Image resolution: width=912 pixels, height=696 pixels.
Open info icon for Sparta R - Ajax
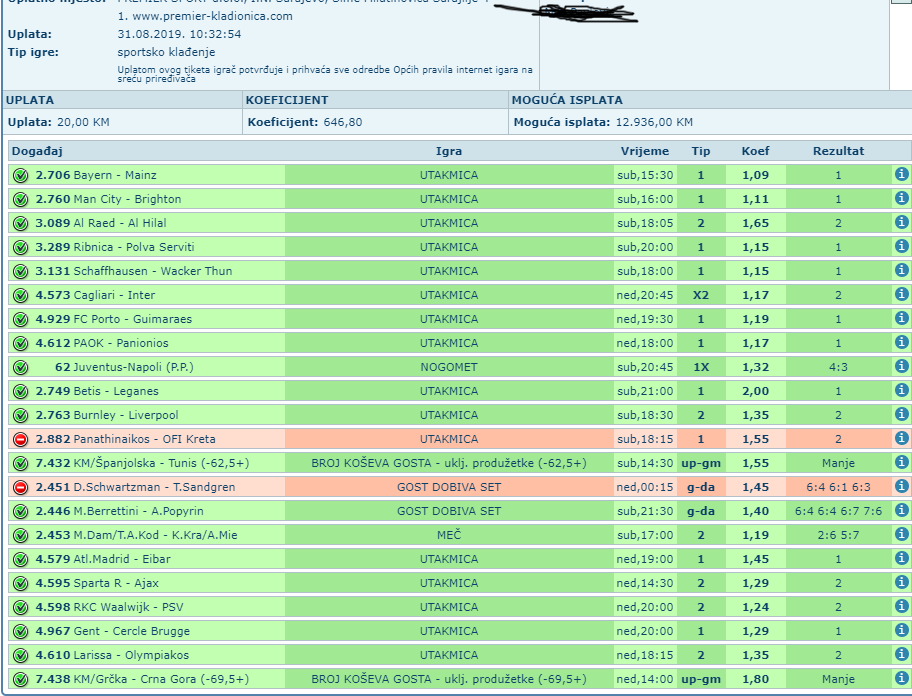pos(902,581)
